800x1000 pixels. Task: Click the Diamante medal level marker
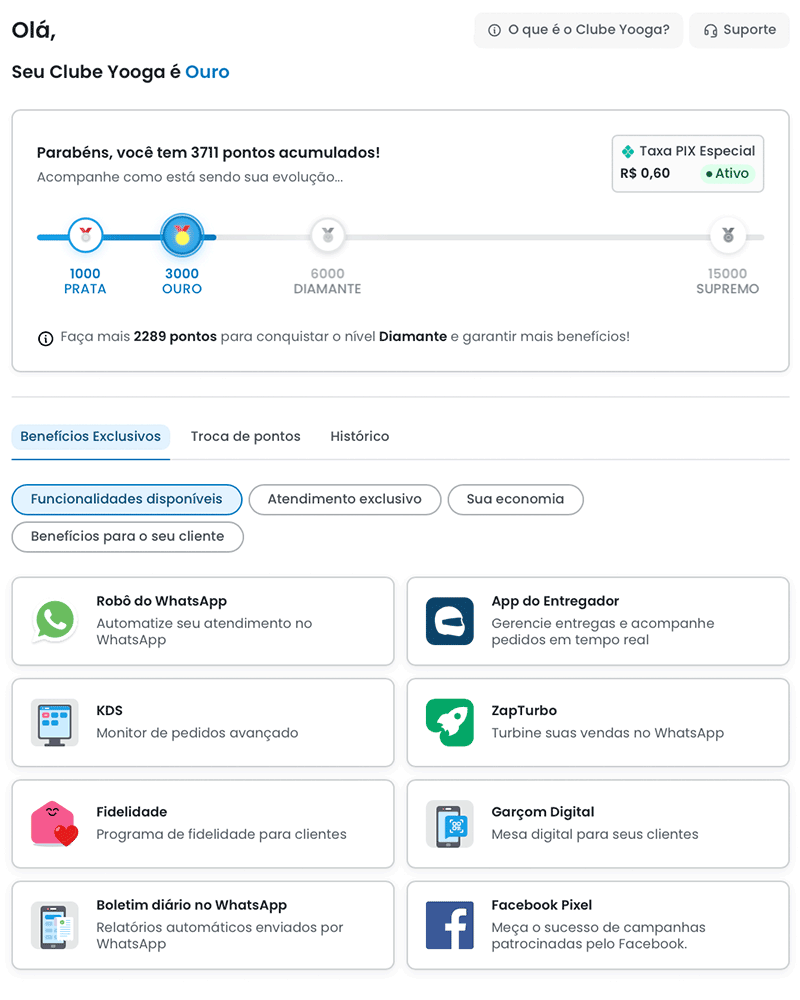(327, 236)
